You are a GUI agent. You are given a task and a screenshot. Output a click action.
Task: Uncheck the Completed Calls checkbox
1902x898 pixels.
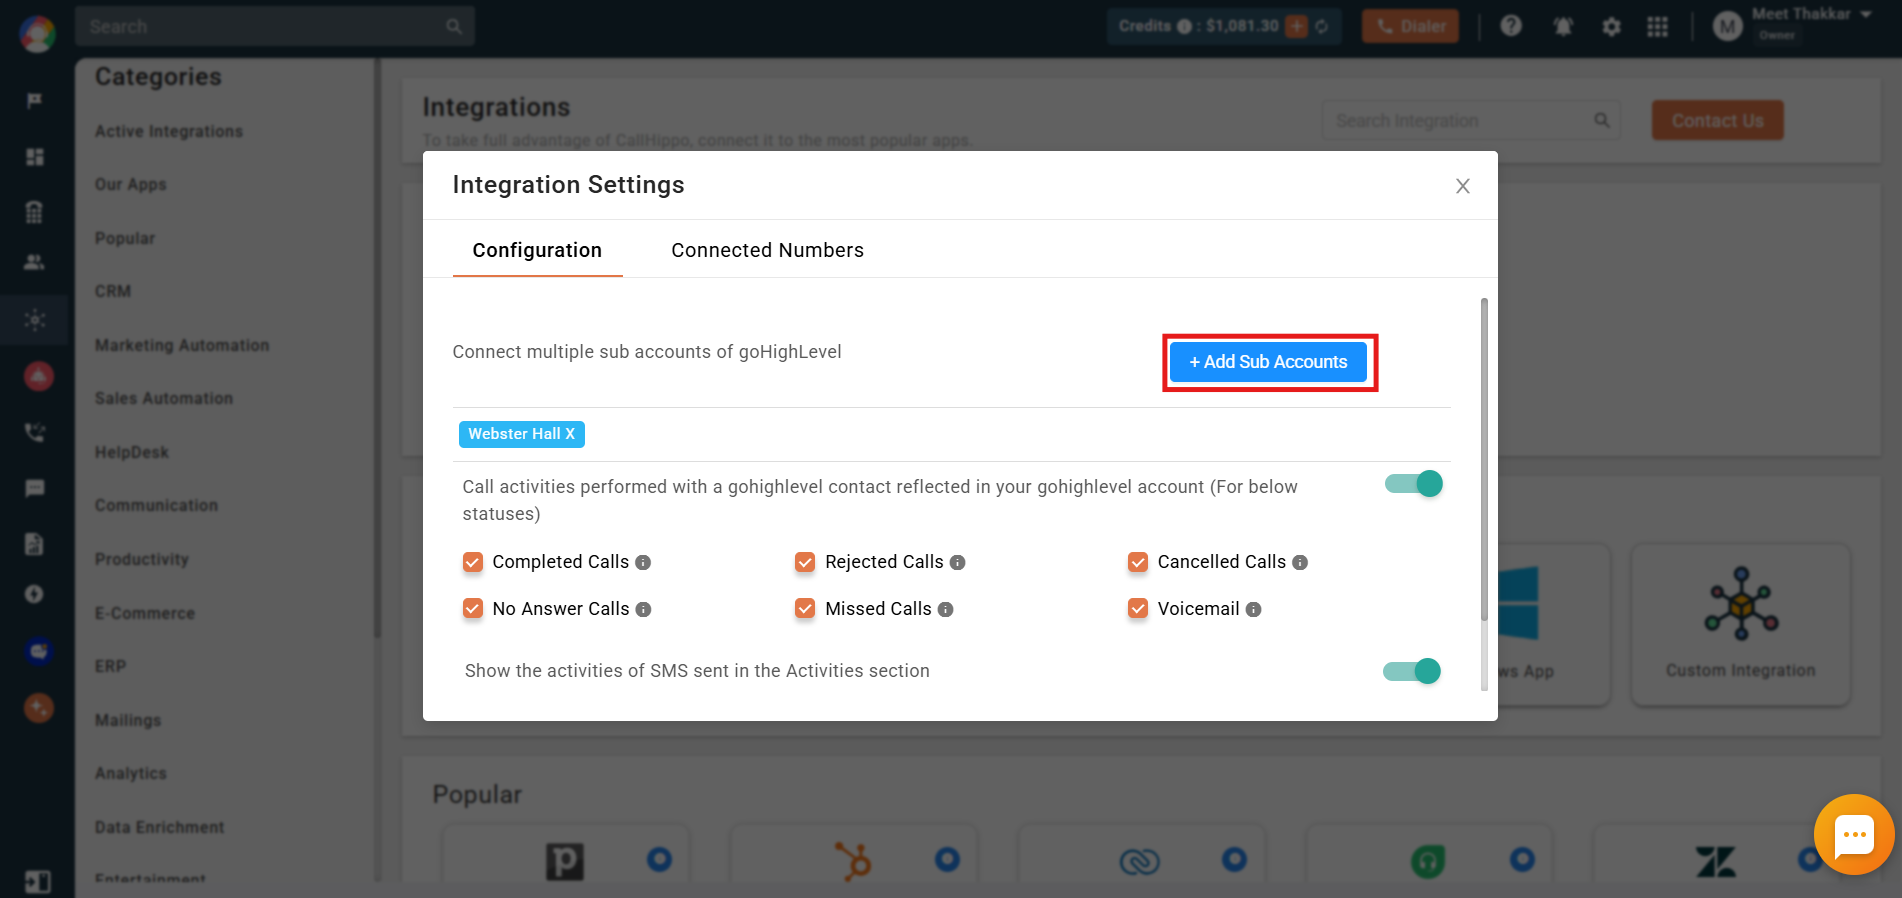click(x=473, y=562)
